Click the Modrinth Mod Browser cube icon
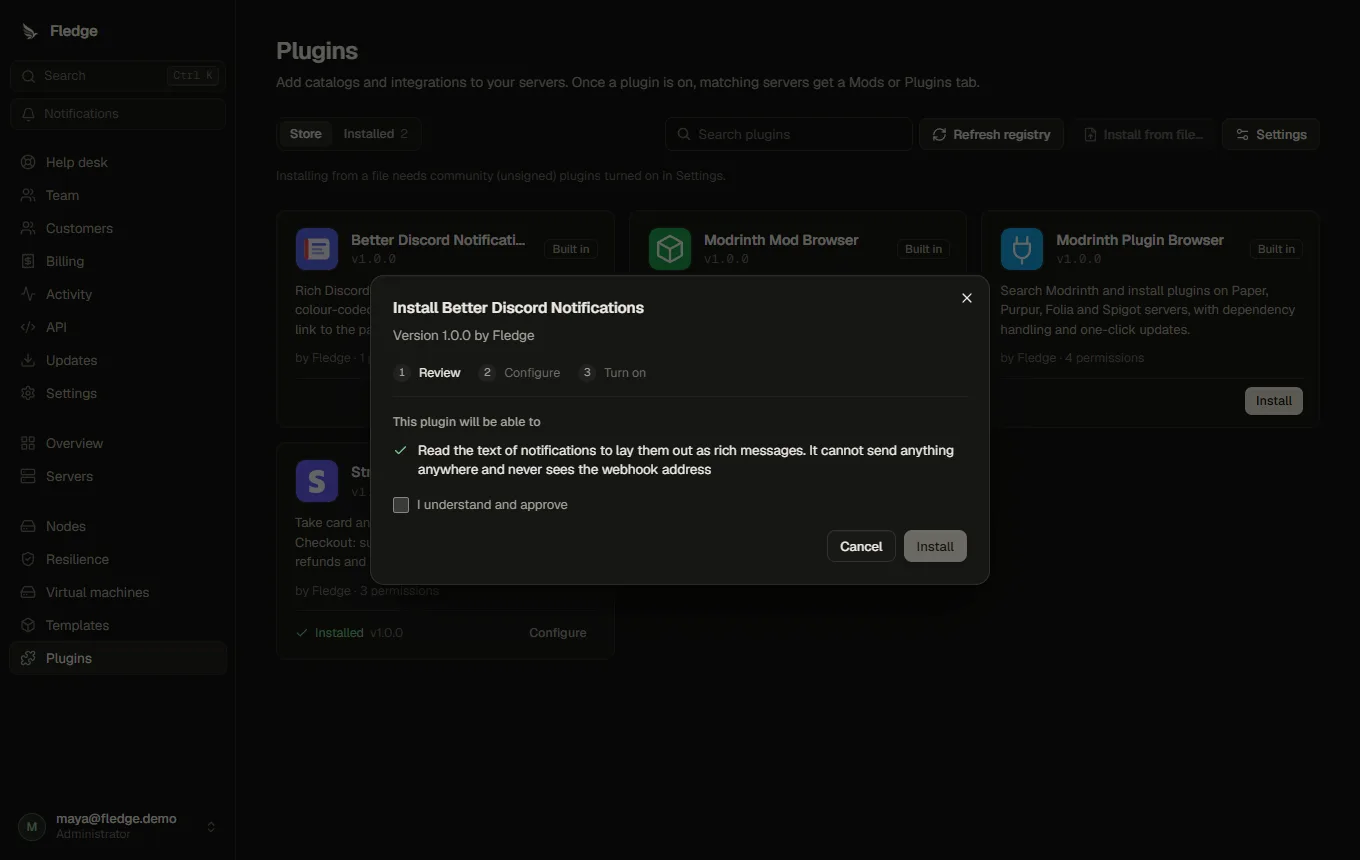The height and width of the screenshot is (860, 1360). (670, 249)
